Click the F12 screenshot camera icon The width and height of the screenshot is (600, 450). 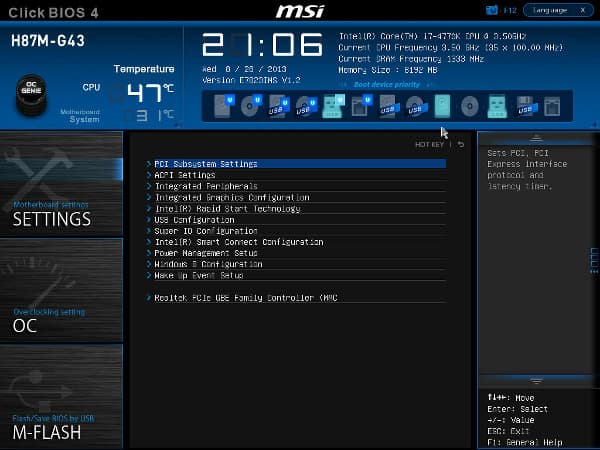click(x=491, y=10)
